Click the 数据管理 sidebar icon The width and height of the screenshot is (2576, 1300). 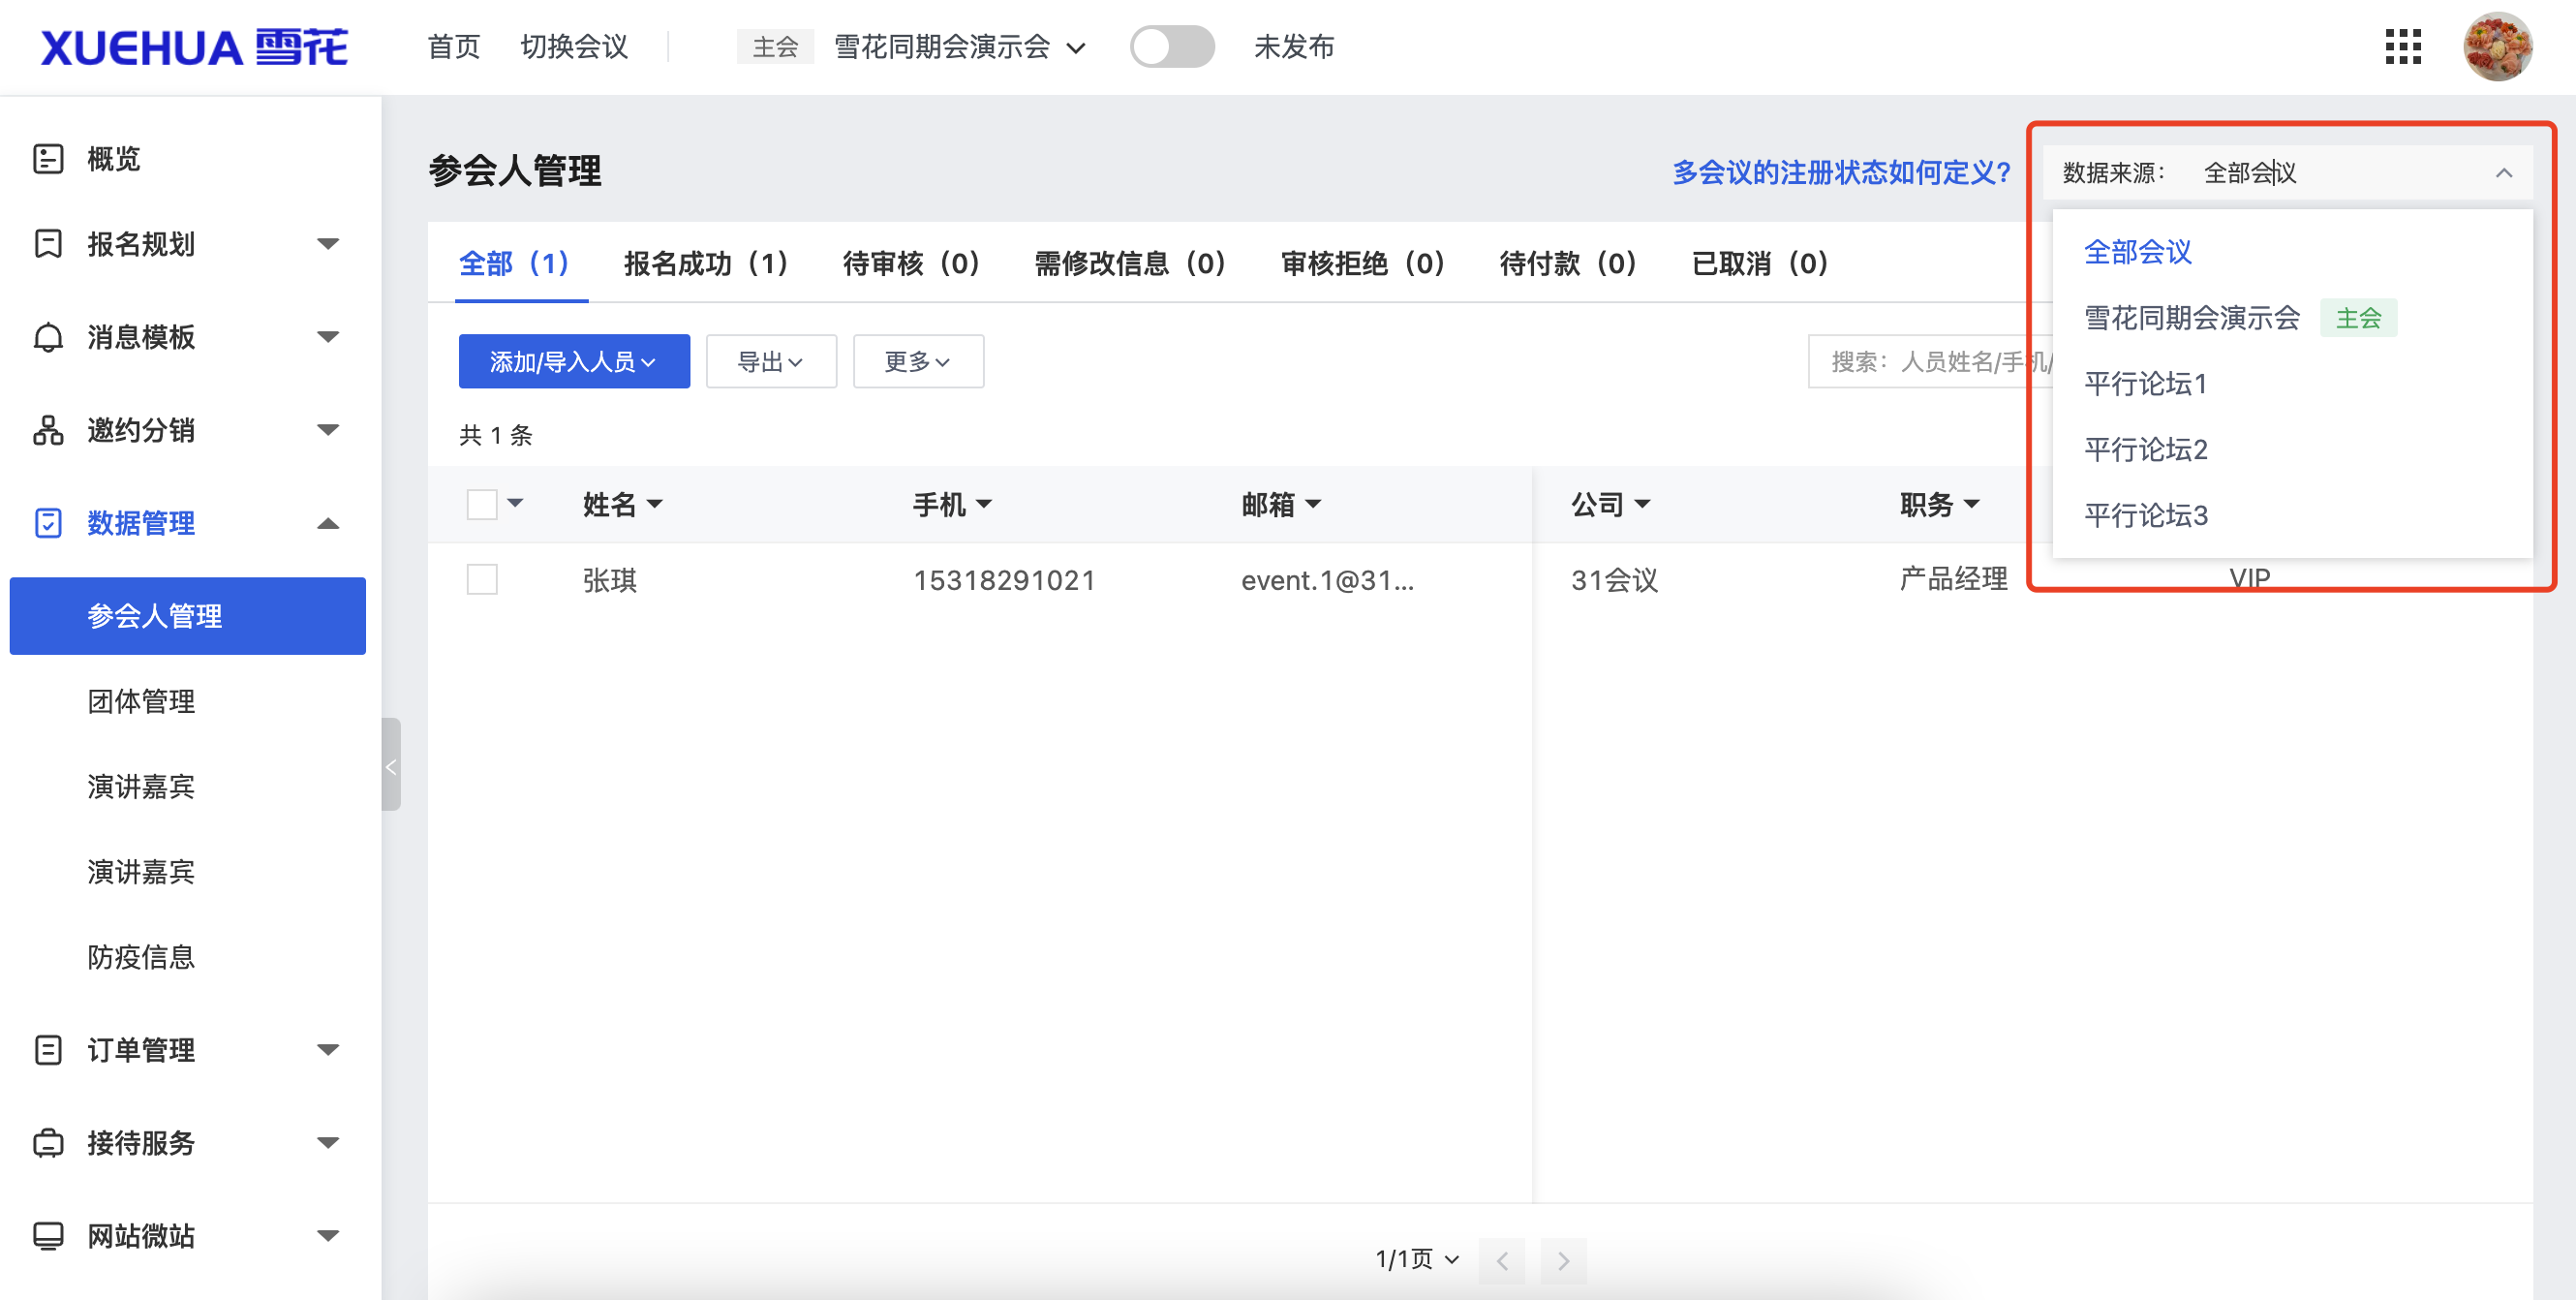(48, 523)
